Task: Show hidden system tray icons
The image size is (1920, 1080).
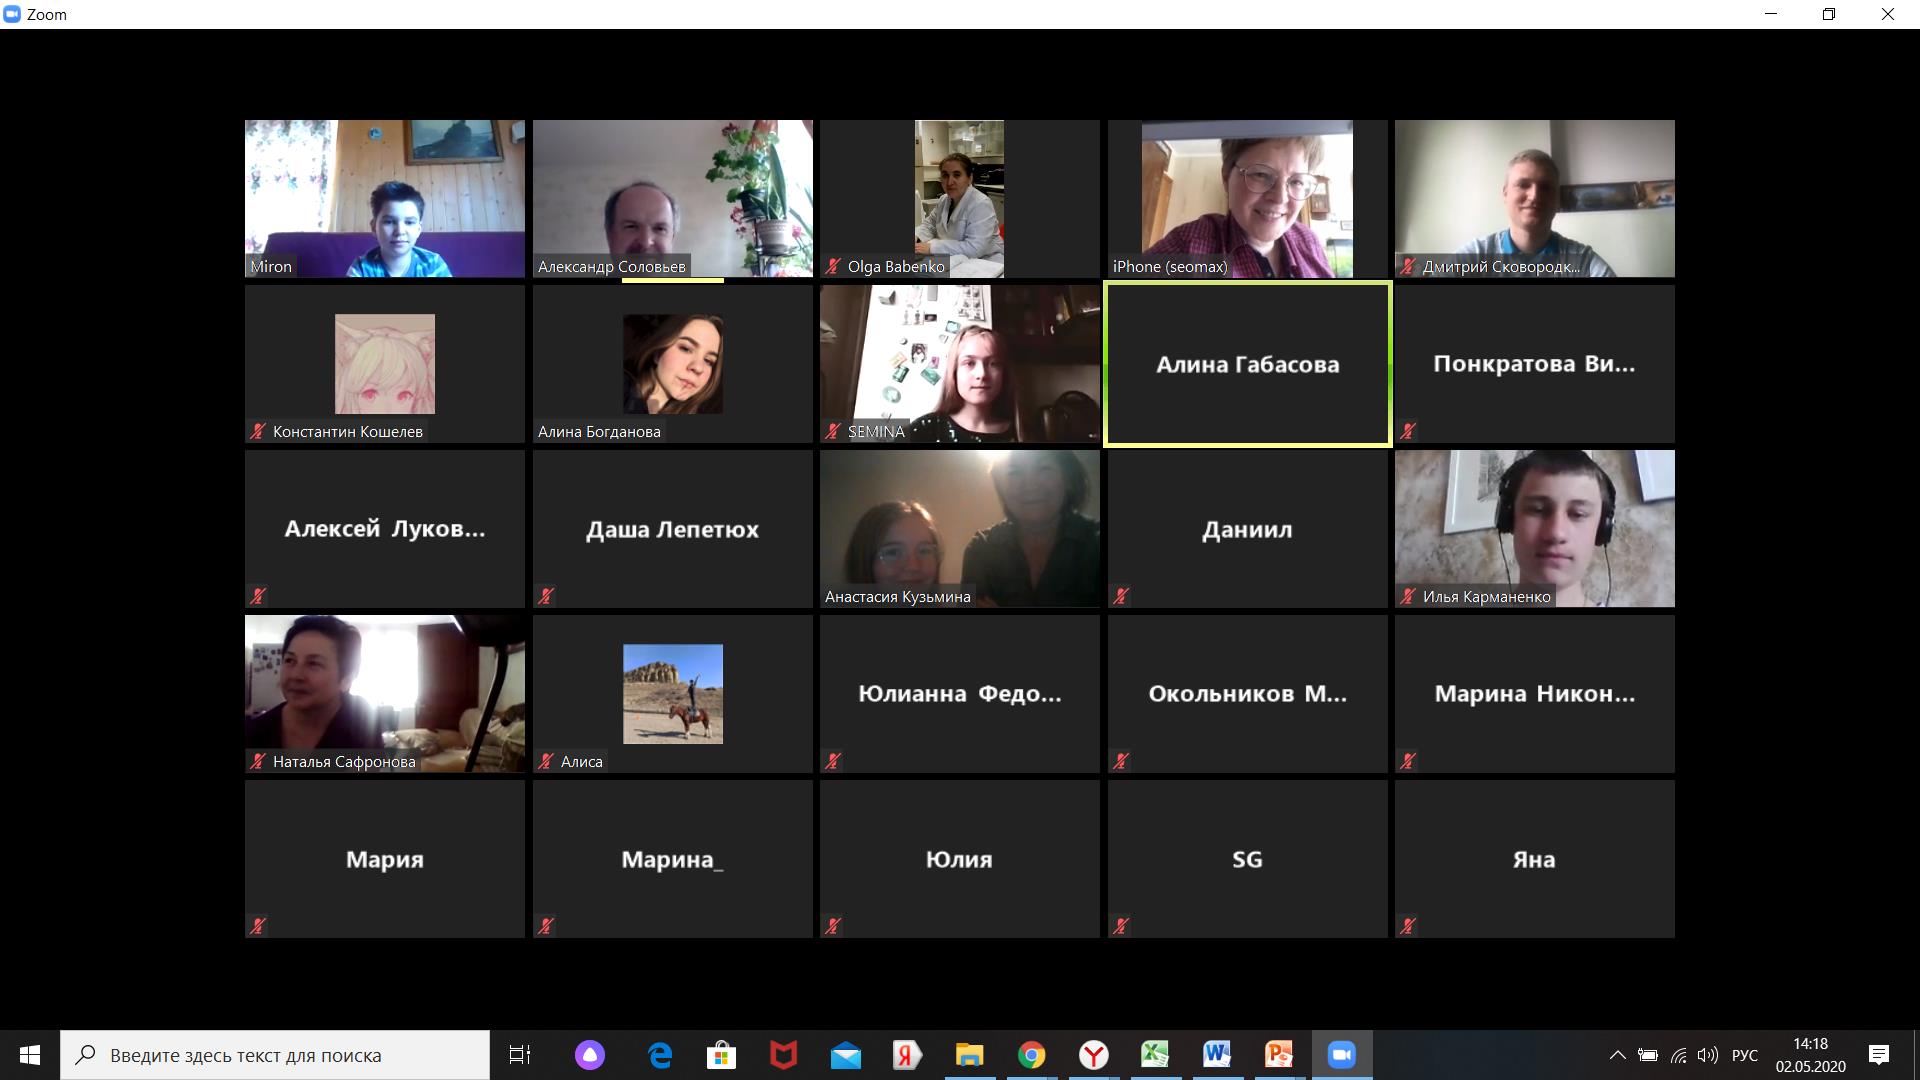Action: [1617, 1055]
